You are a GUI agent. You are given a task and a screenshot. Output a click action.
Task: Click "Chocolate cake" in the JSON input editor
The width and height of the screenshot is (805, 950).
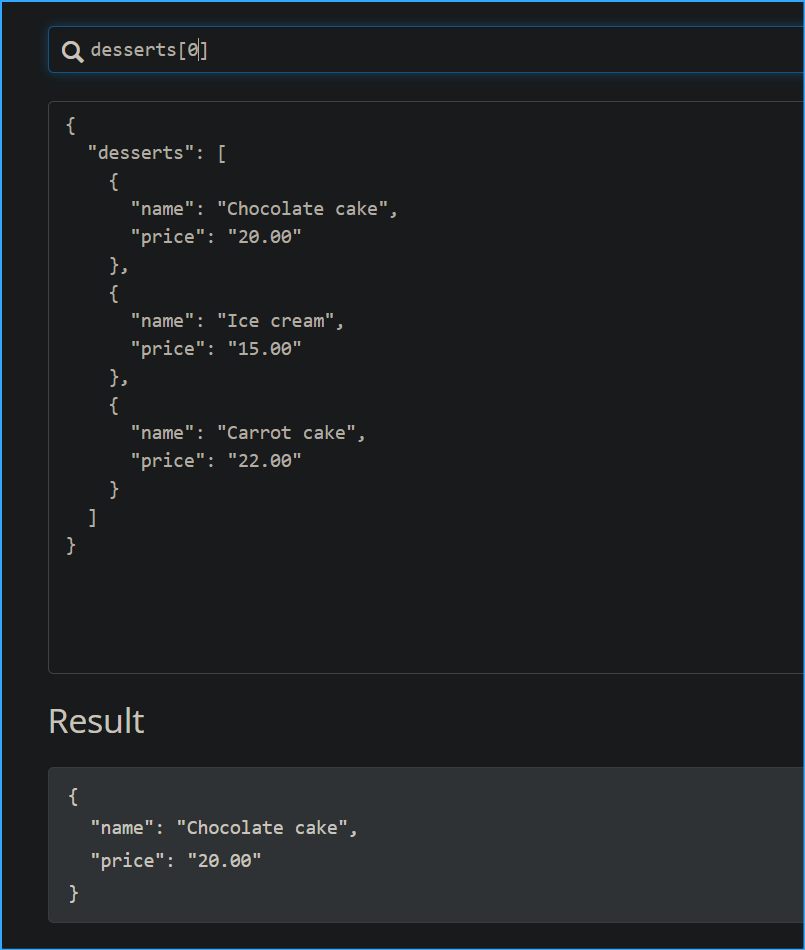pos(303,209)
